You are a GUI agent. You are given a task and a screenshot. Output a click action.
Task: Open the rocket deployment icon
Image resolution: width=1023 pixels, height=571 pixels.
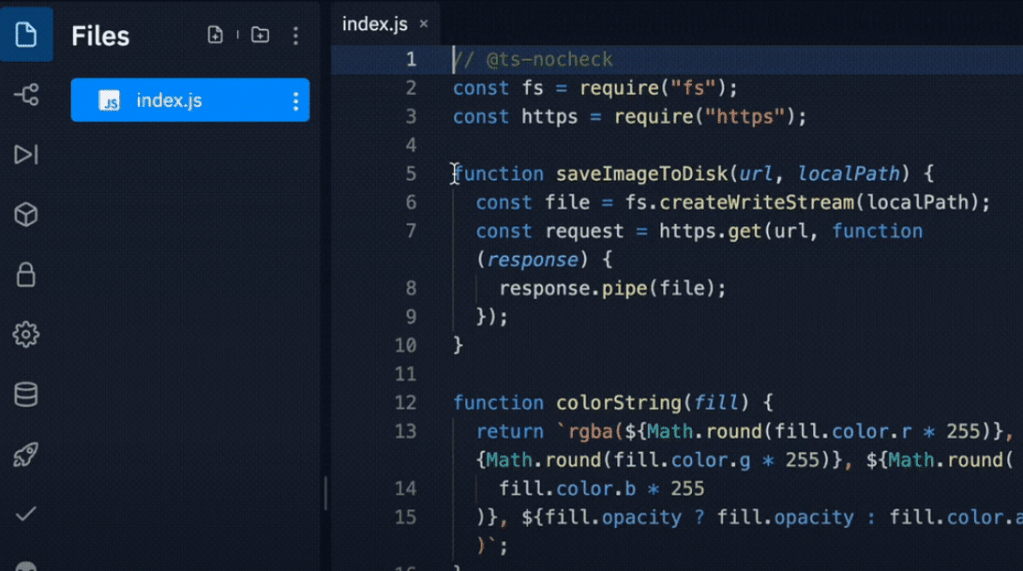26,454
